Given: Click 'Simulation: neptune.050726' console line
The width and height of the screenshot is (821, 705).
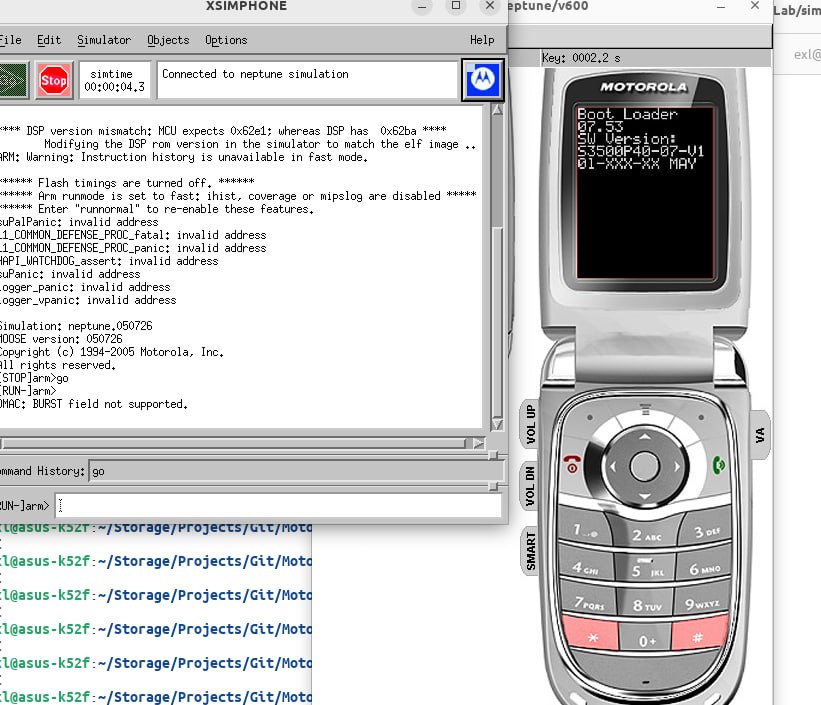Looking at the screenshot, I should click(76, 326).
